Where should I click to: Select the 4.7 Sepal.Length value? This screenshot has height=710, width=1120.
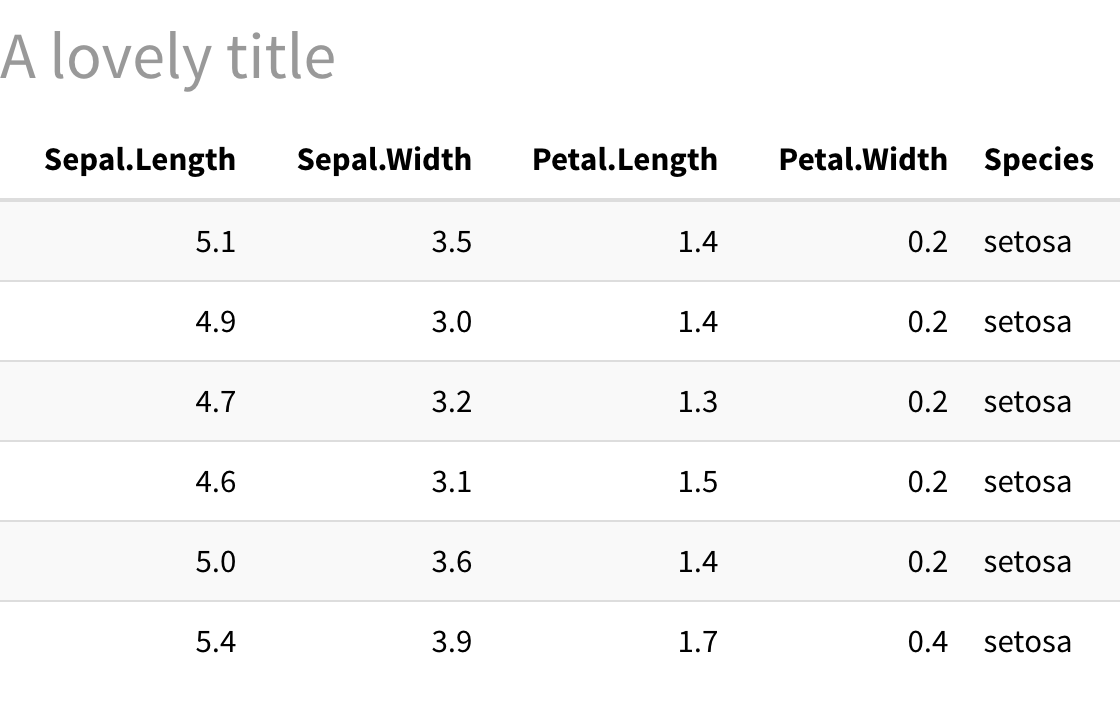(215, 402)
